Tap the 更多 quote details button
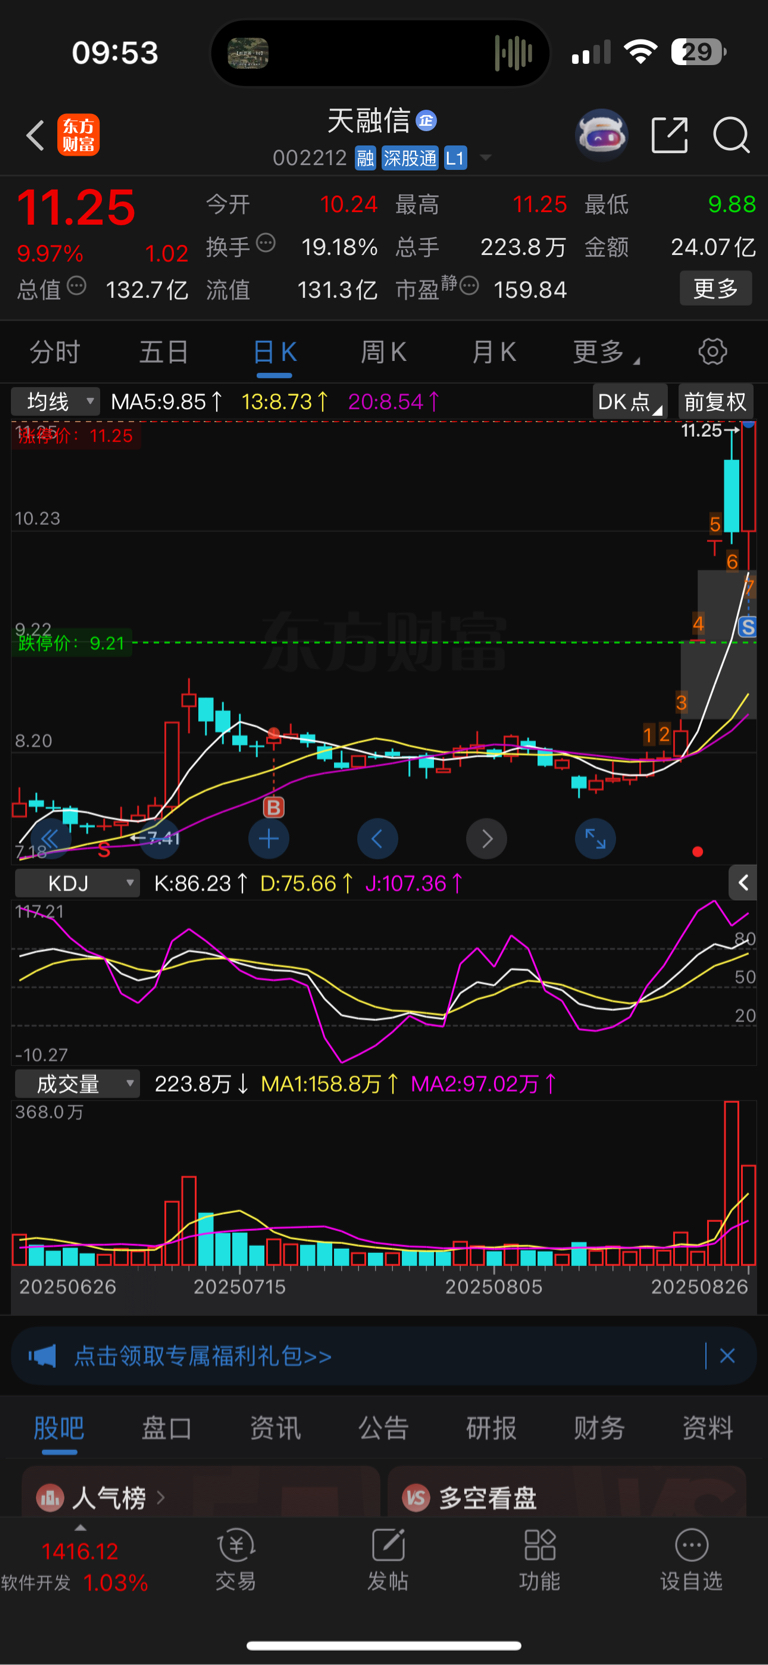Screen dimensions: 768x1665 (x=716, y=289)
